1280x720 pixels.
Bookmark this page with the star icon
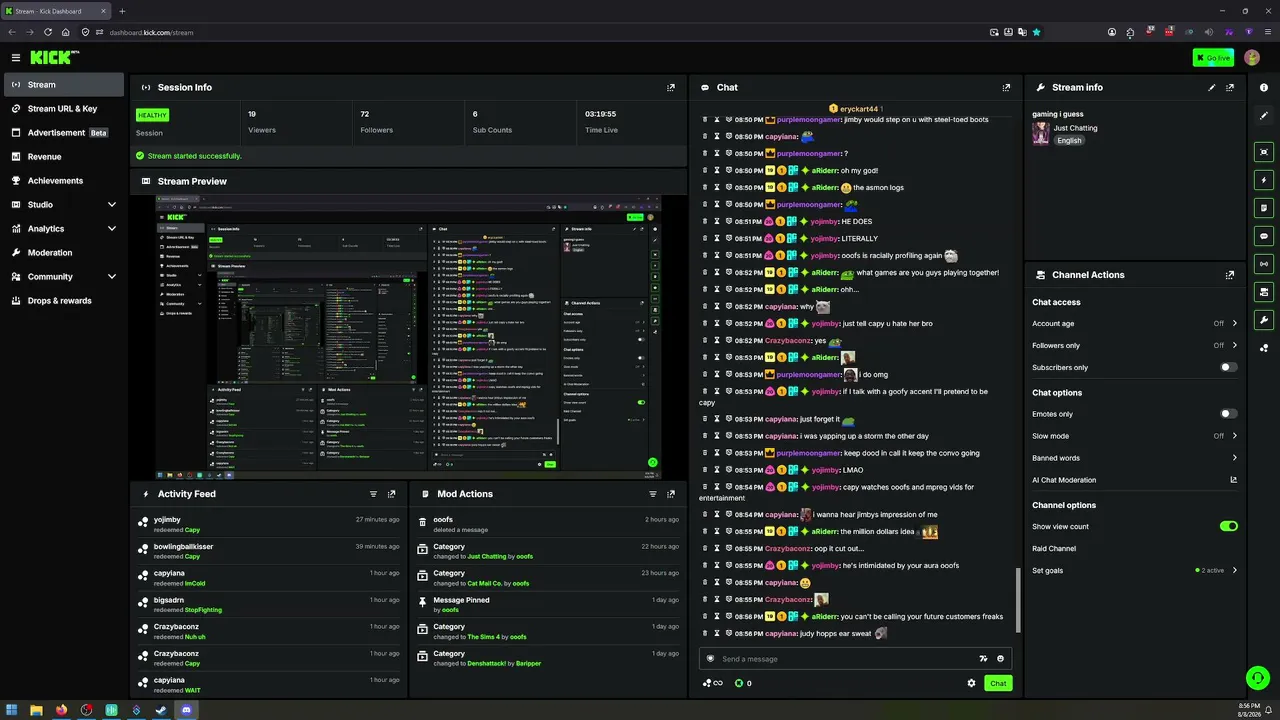coord(1036,32)
